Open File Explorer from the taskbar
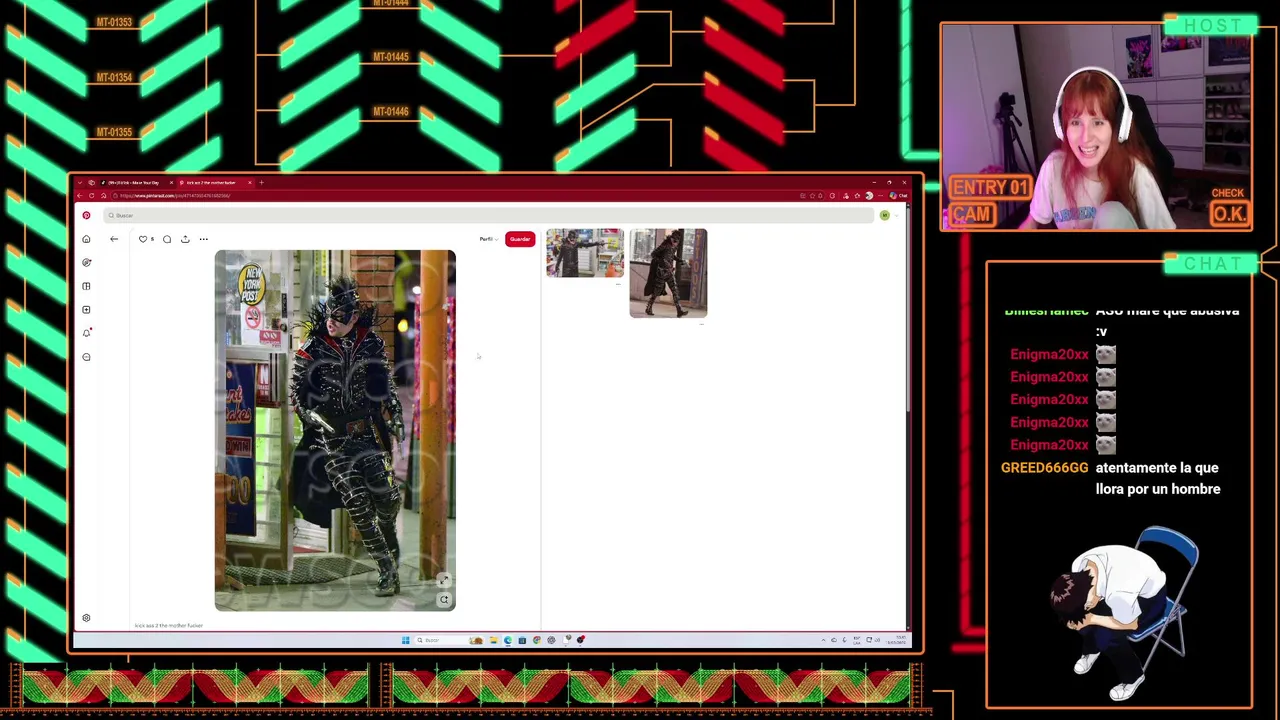 pyautogui.click(x=493, y=640)
